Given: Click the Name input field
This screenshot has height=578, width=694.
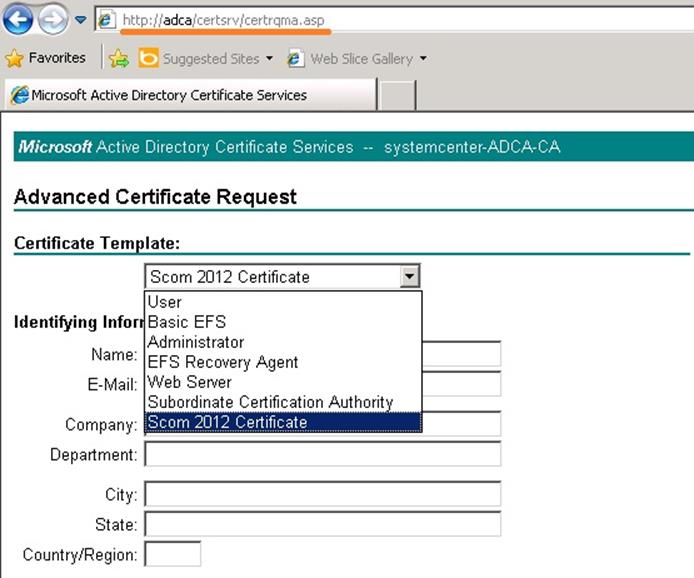Looking at the screenshot, I should tap(462, 354).
